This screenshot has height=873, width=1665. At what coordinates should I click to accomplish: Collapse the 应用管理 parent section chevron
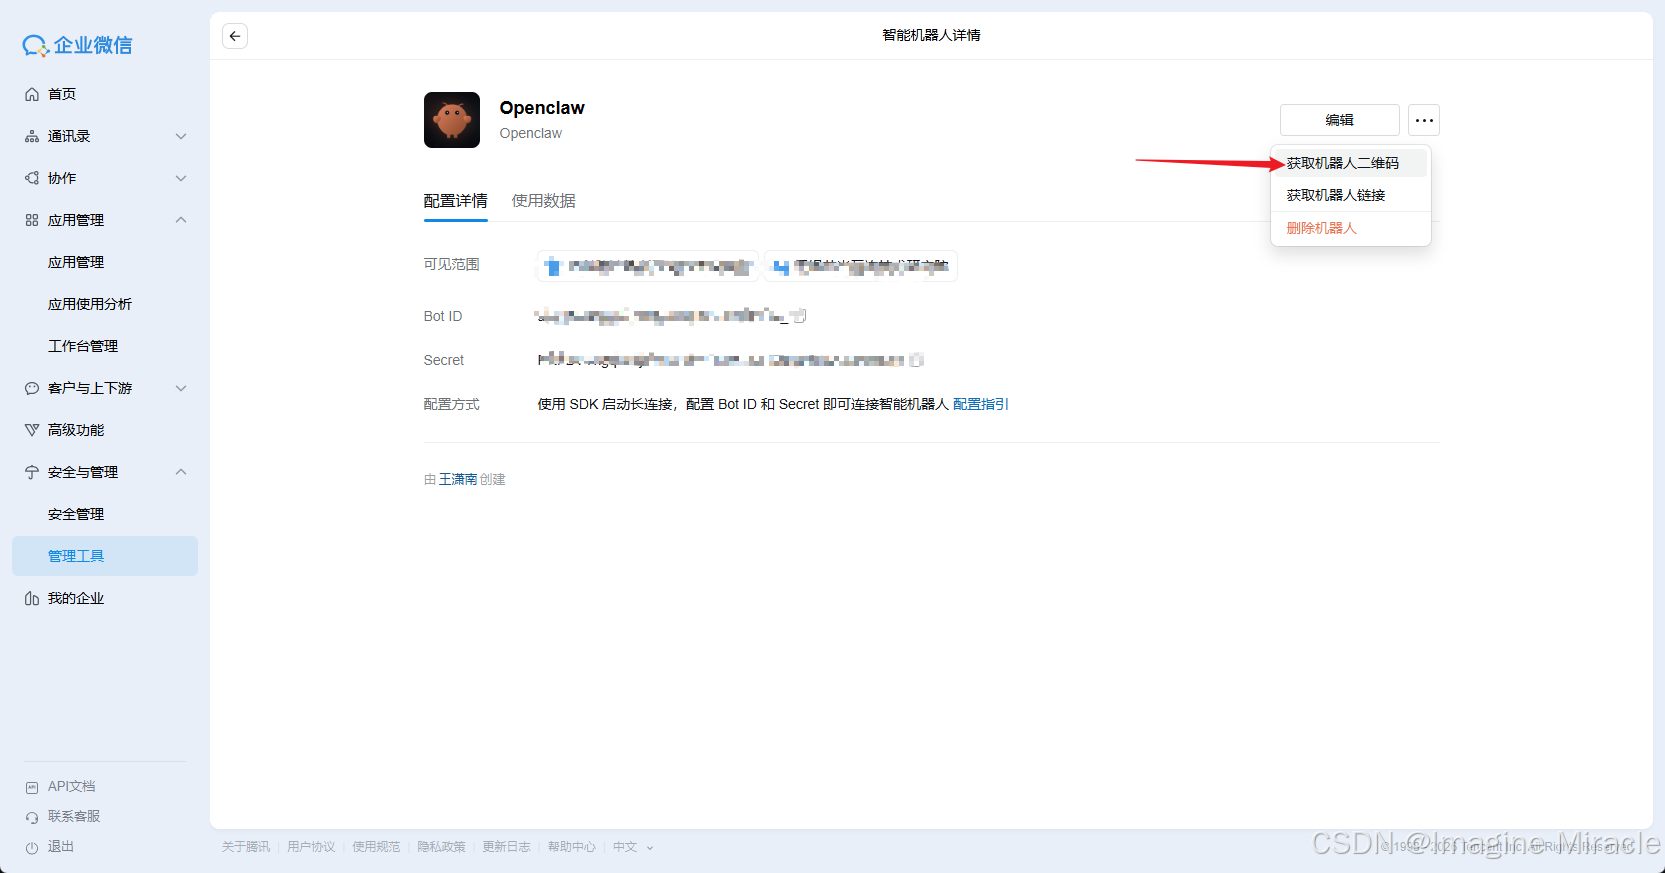click(181, 220)
